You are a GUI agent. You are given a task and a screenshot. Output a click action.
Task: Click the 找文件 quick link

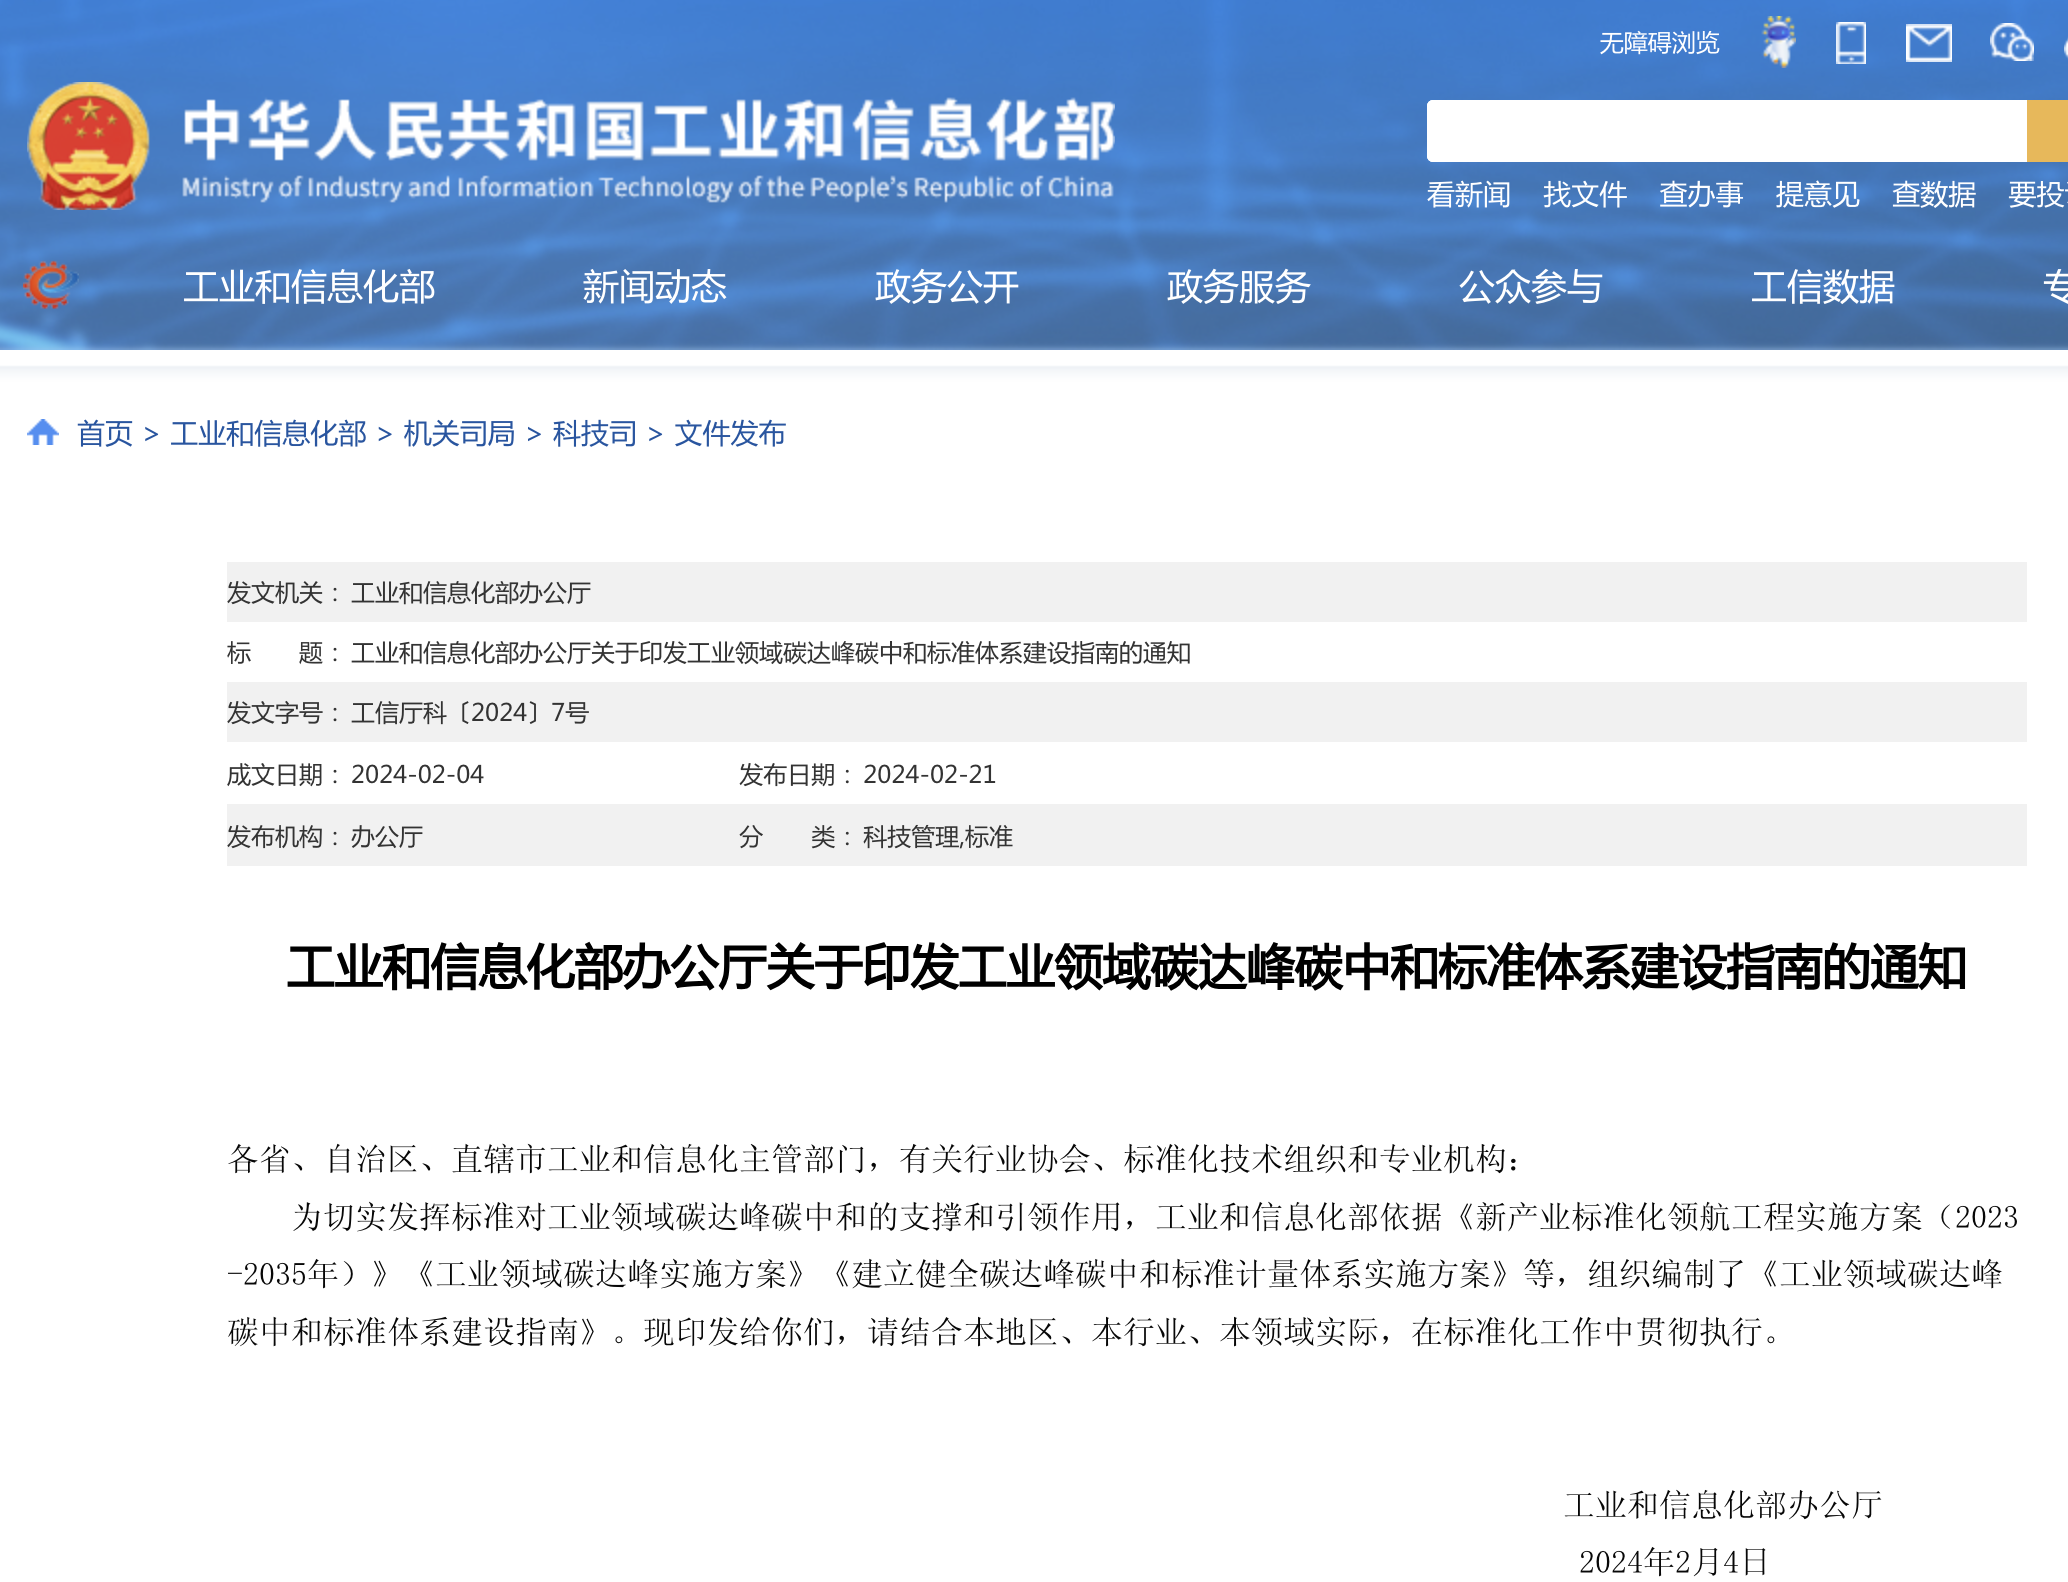(1584, 195)
